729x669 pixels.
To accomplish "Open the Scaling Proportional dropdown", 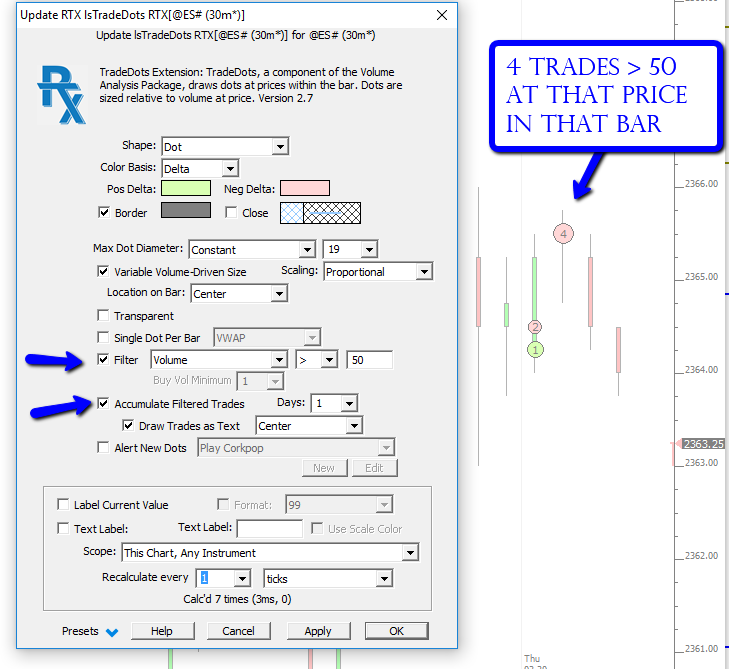I will (378, 272).
